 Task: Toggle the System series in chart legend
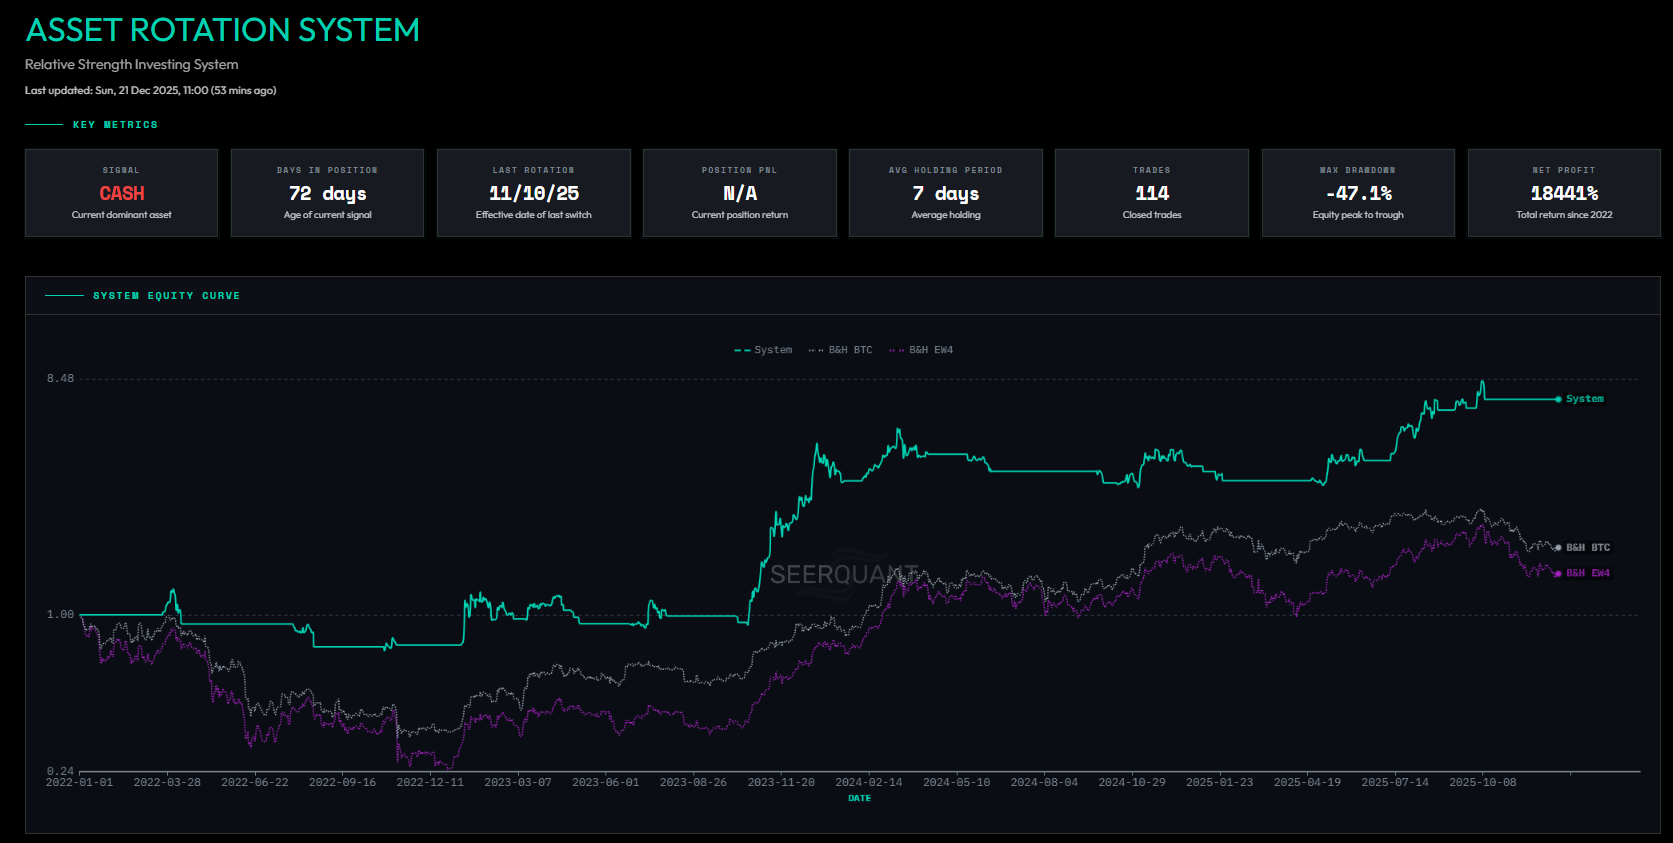point(764,350)
